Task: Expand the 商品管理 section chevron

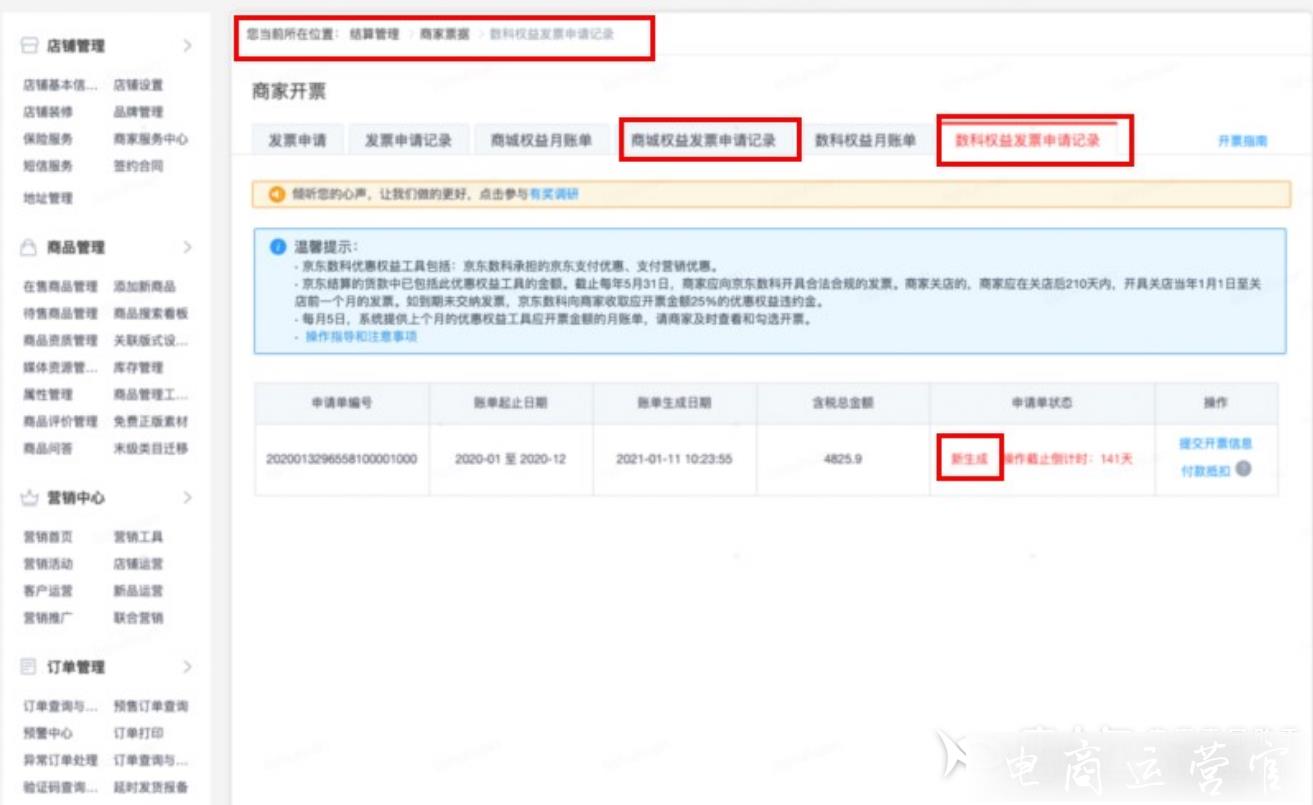Action: coord(187,247)
